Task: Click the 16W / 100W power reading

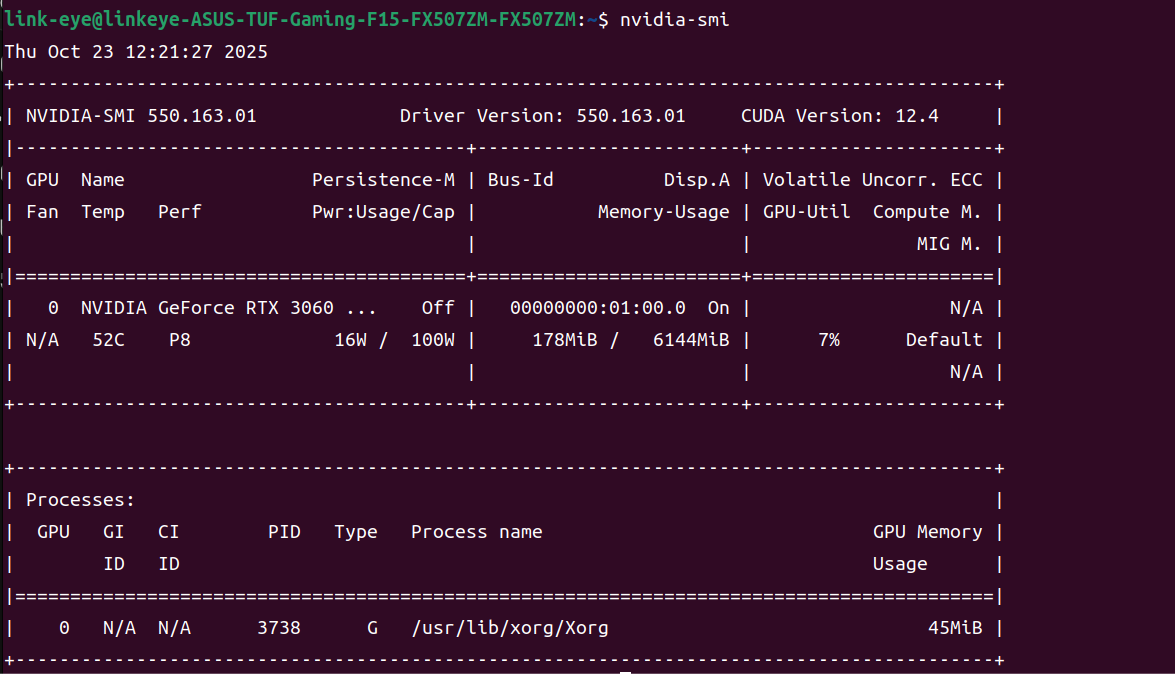Action: click(x=394, y=340)
